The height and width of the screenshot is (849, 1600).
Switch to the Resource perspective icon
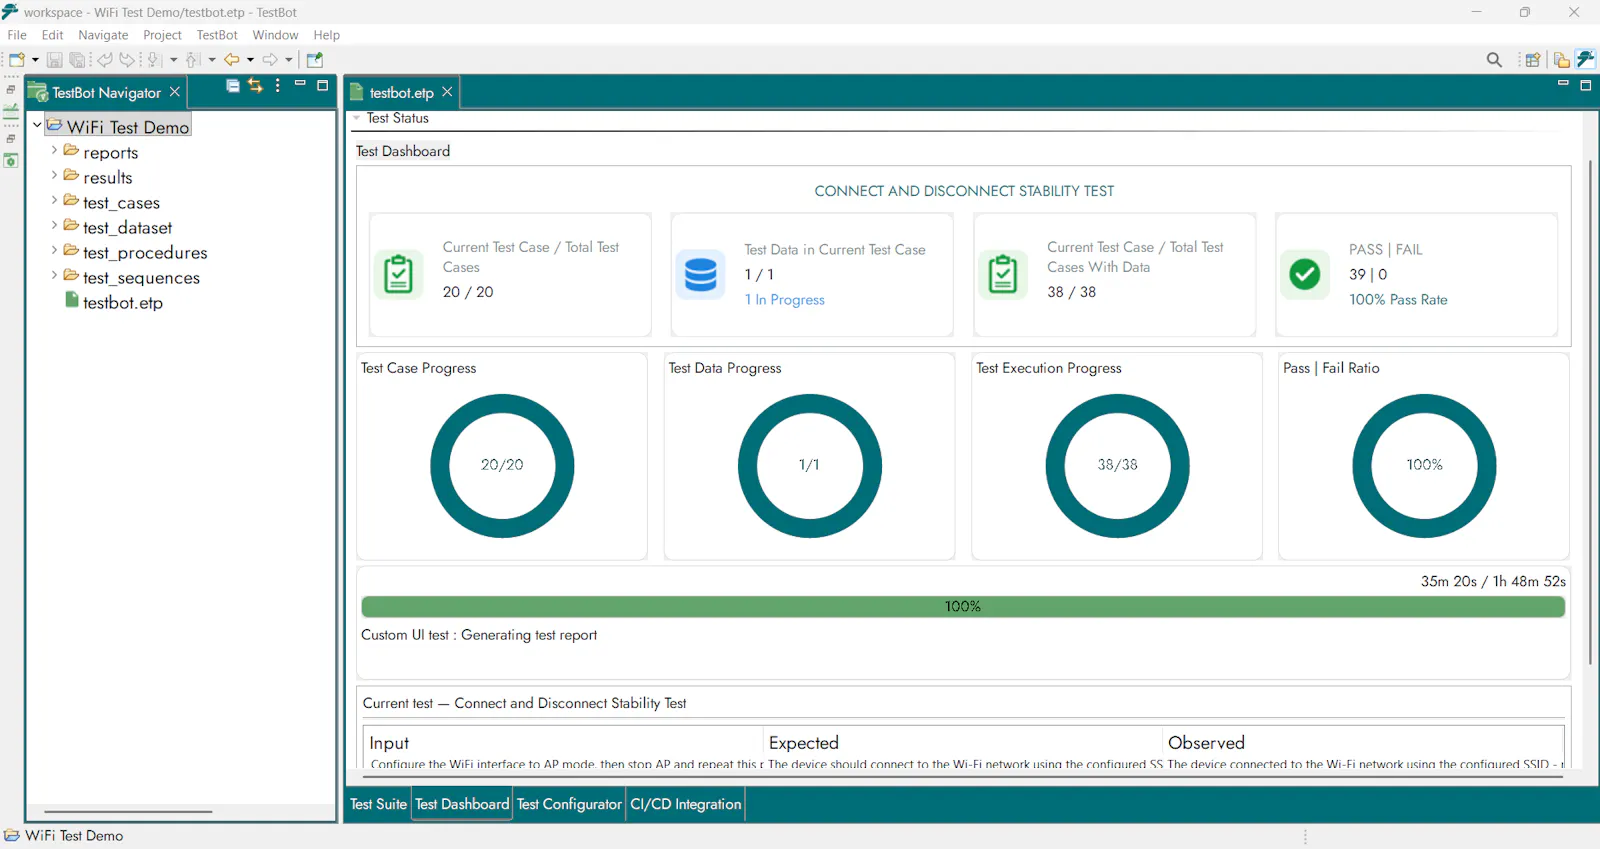(x=1561, y=60)
